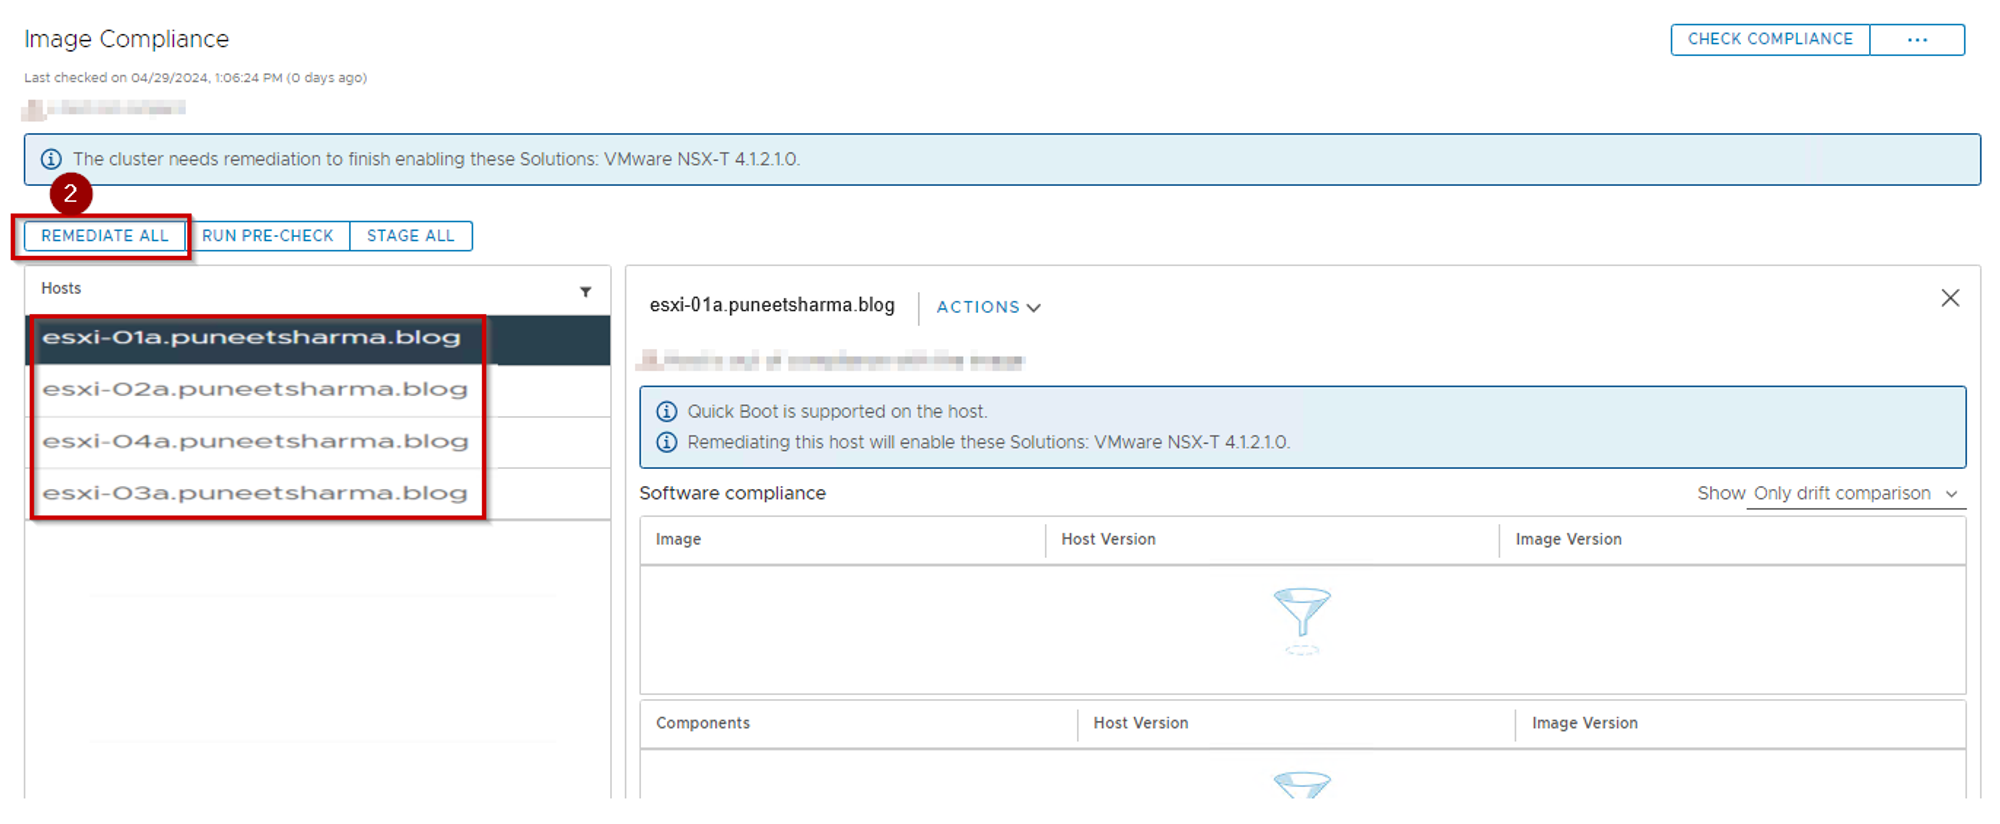Viewport: 2000px width, 824px height.
Task: Click the CHECK COMPLIANCE button
Action: (x=1769, y=40)
